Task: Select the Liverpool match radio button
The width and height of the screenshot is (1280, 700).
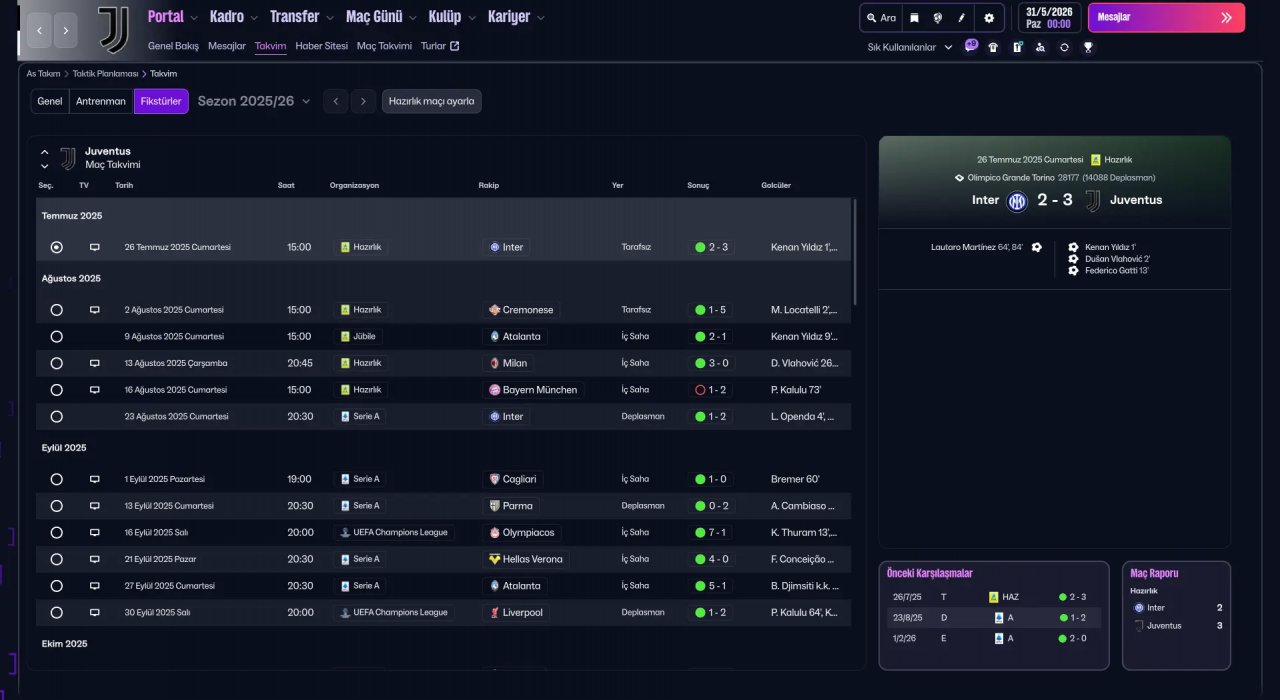Action: pyautogui.click(x=56, y=612)
